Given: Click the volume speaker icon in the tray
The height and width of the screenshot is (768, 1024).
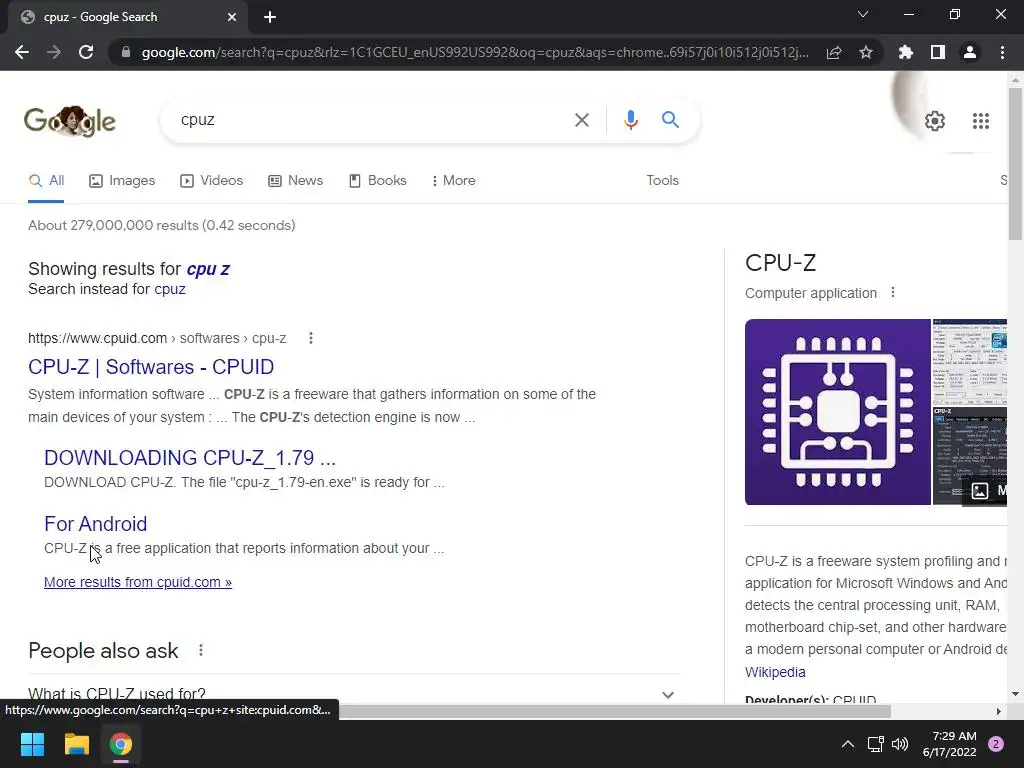Looking at the screenshot, I should [900, 744].
